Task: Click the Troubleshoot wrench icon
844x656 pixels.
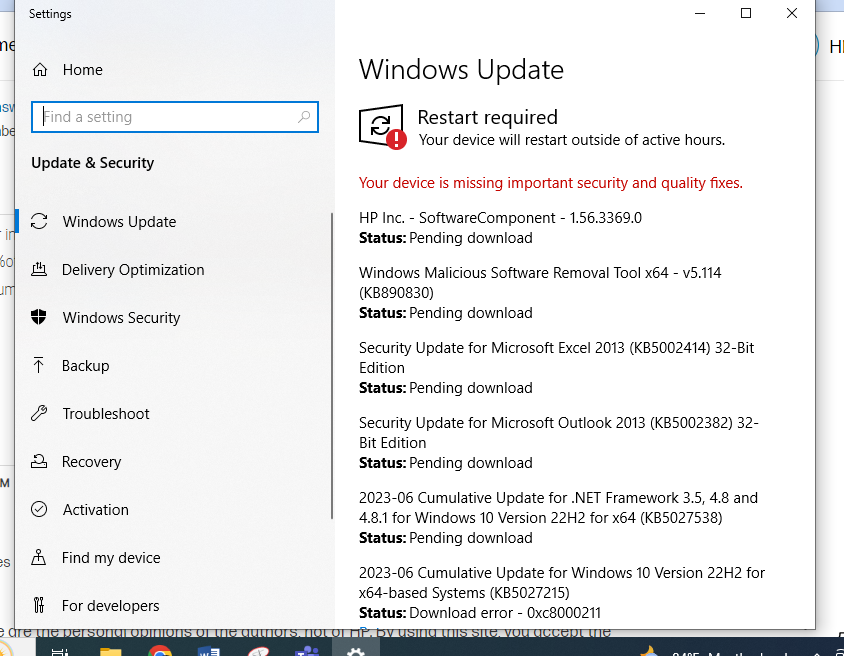Action: 38,413
